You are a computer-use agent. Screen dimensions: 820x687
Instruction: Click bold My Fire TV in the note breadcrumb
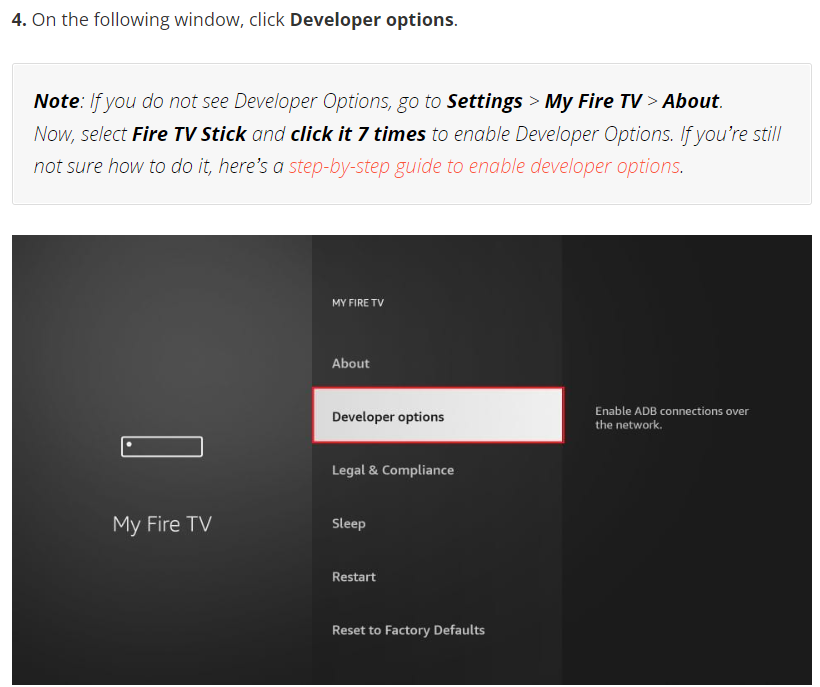pos(593,101)
